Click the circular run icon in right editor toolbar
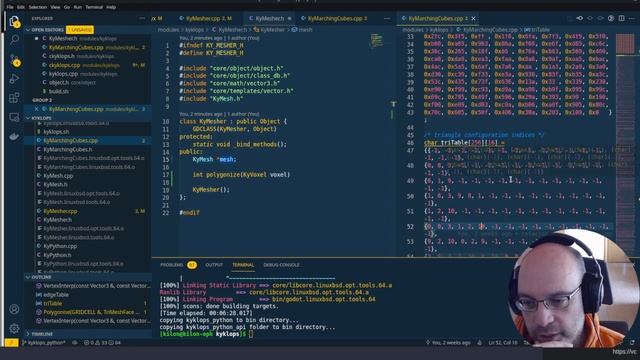 [x=611, y=18]
